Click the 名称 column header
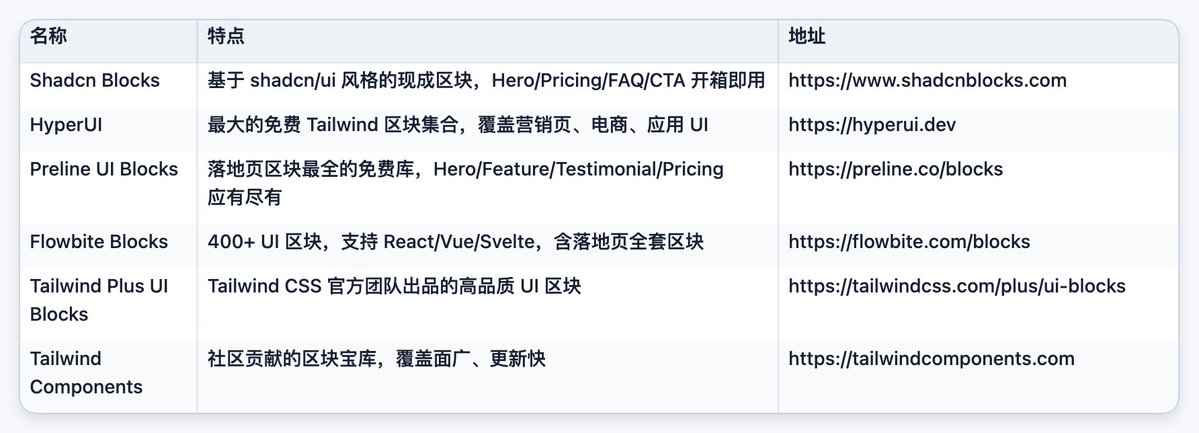The width and height of the screenshot is (1199, 433). point(48,36)
